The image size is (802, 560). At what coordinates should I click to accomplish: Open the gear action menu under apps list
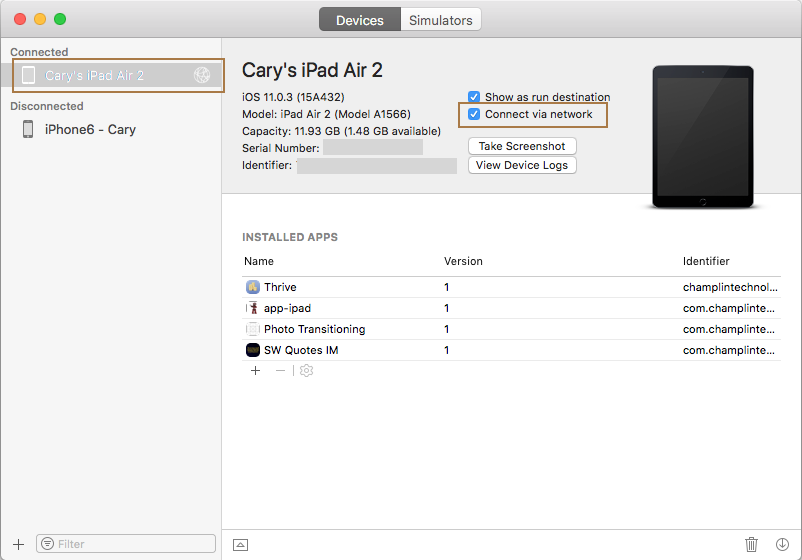306,371
